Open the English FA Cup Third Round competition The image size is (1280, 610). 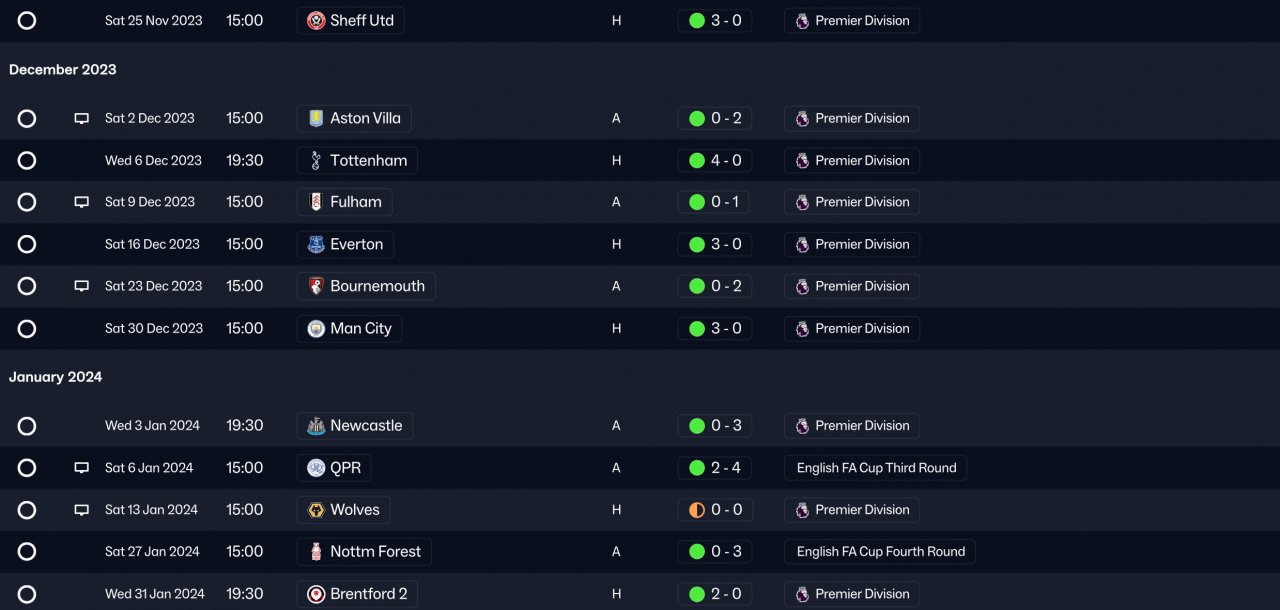(x=876, y=468)
